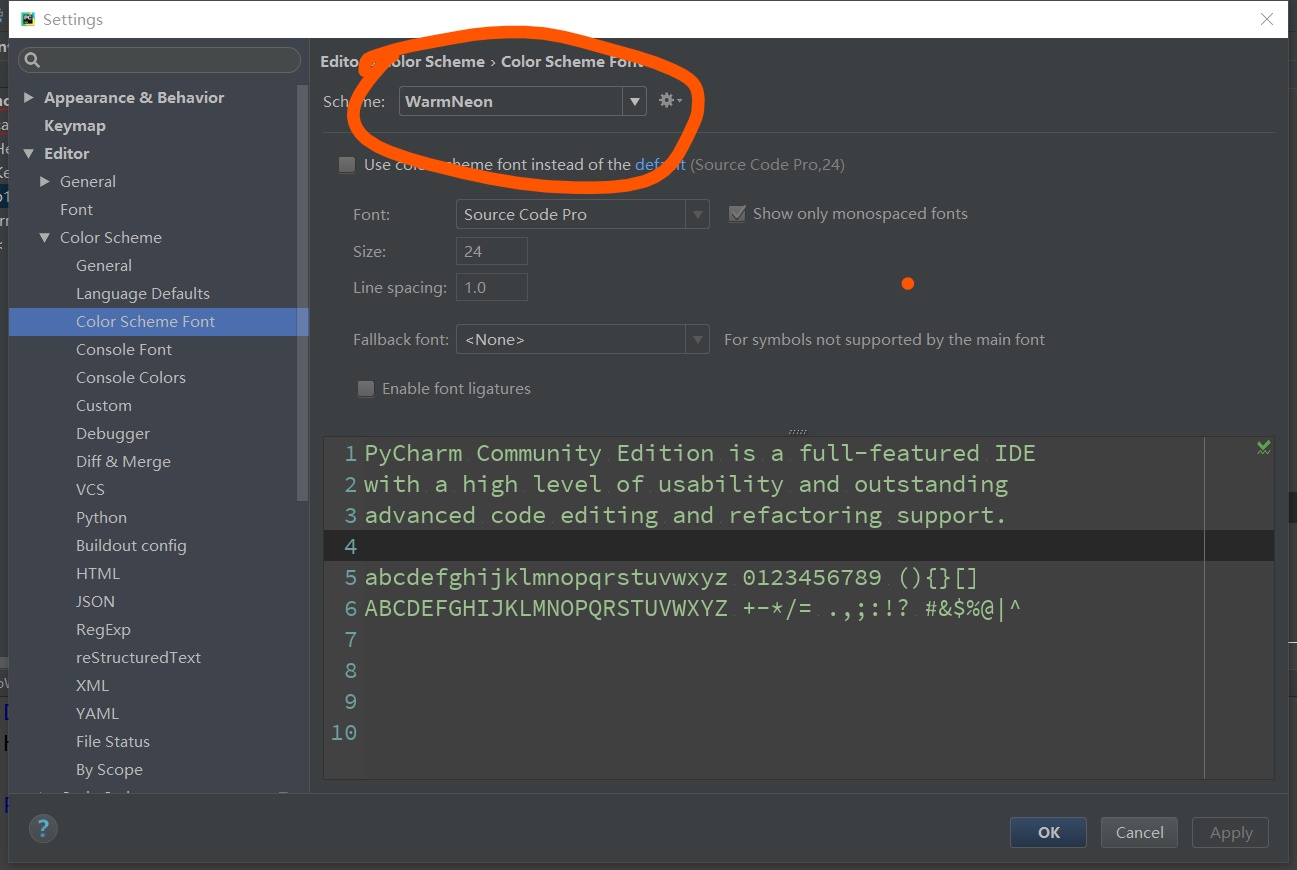Screen dimensions: 1297x870
Task: Click the settings tree vertical scrollbar
Action: coord(303,292)
